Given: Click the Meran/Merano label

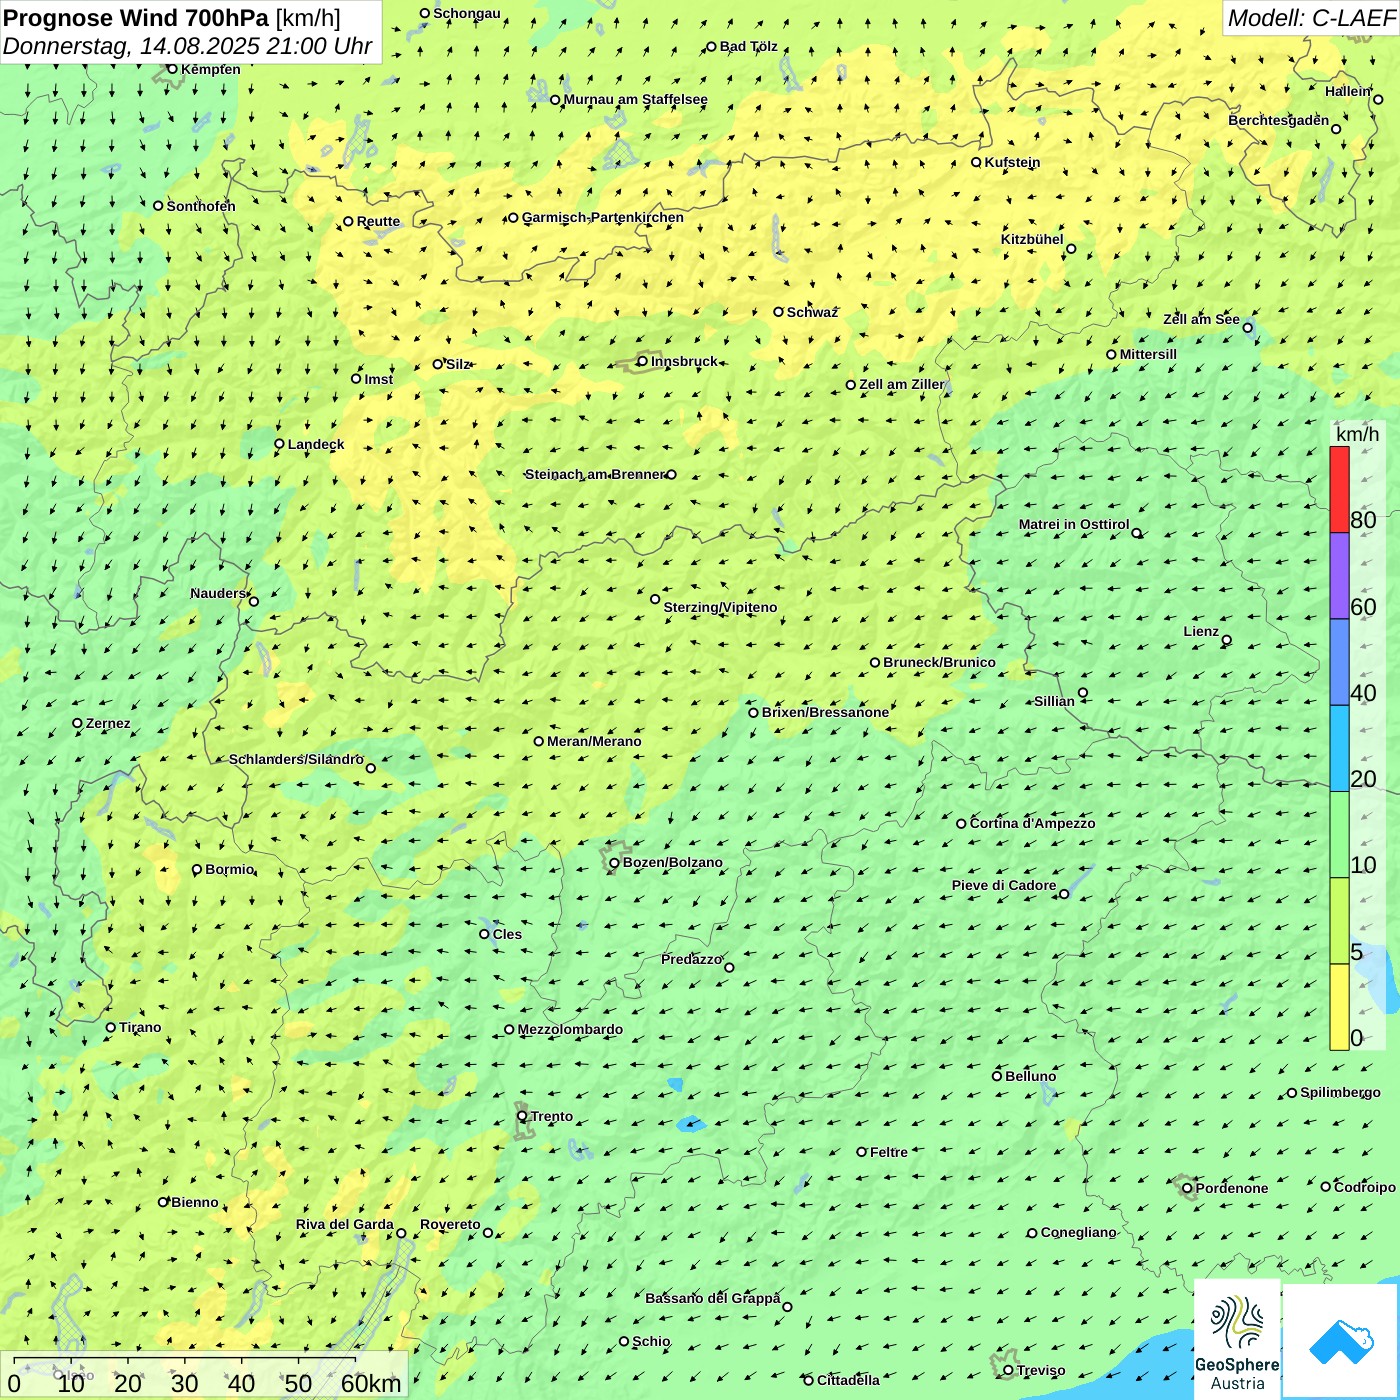Looking at the screenshot, I should [x=594, y=741].
